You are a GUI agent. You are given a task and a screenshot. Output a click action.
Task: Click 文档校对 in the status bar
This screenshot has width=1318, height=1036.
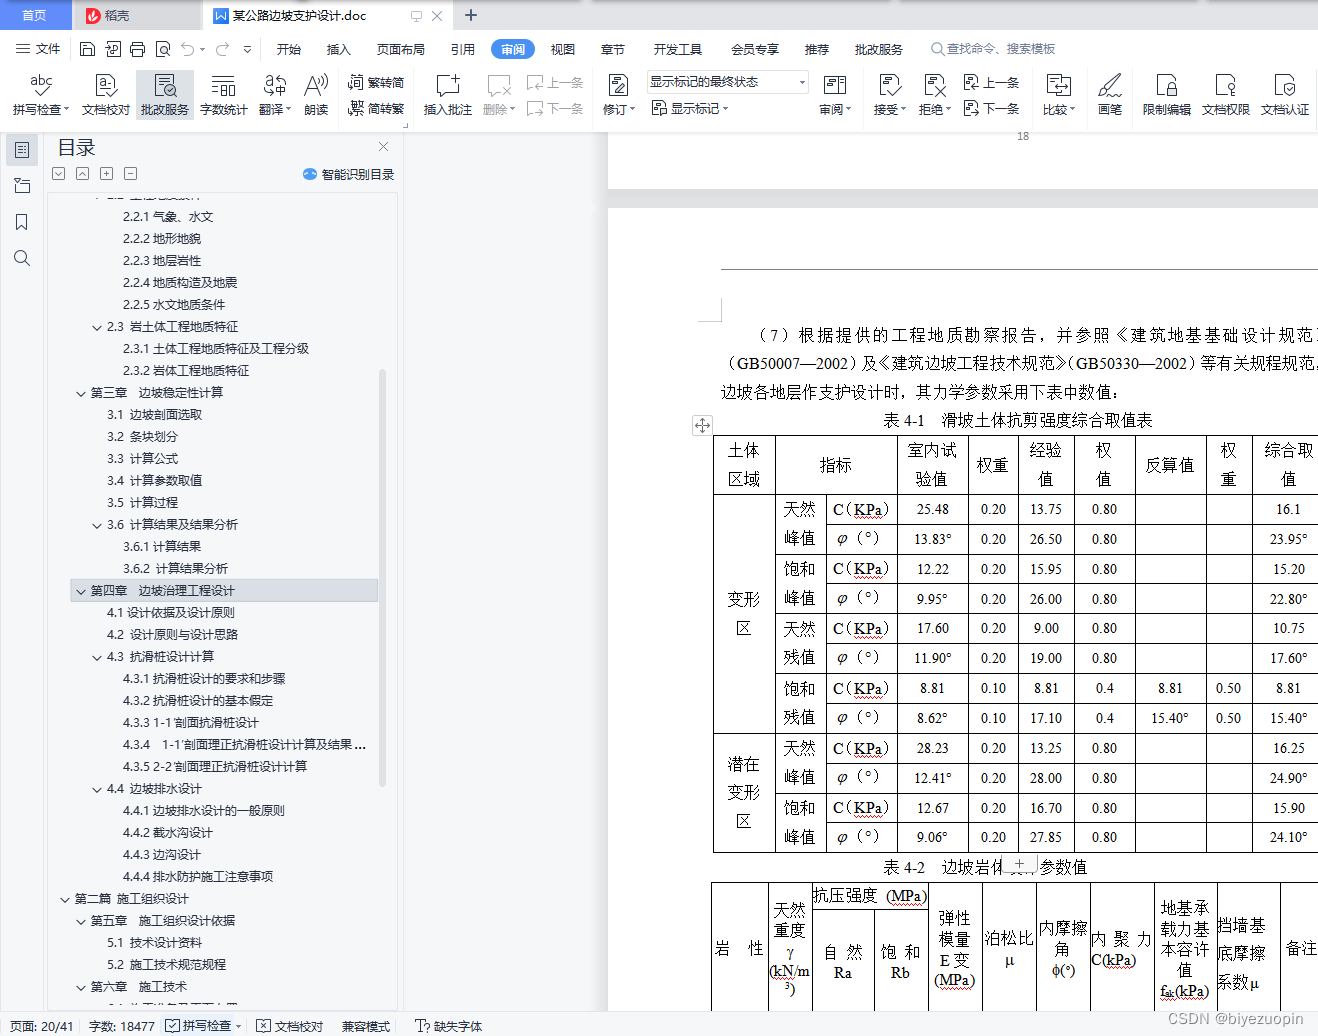pos(290,1026)
